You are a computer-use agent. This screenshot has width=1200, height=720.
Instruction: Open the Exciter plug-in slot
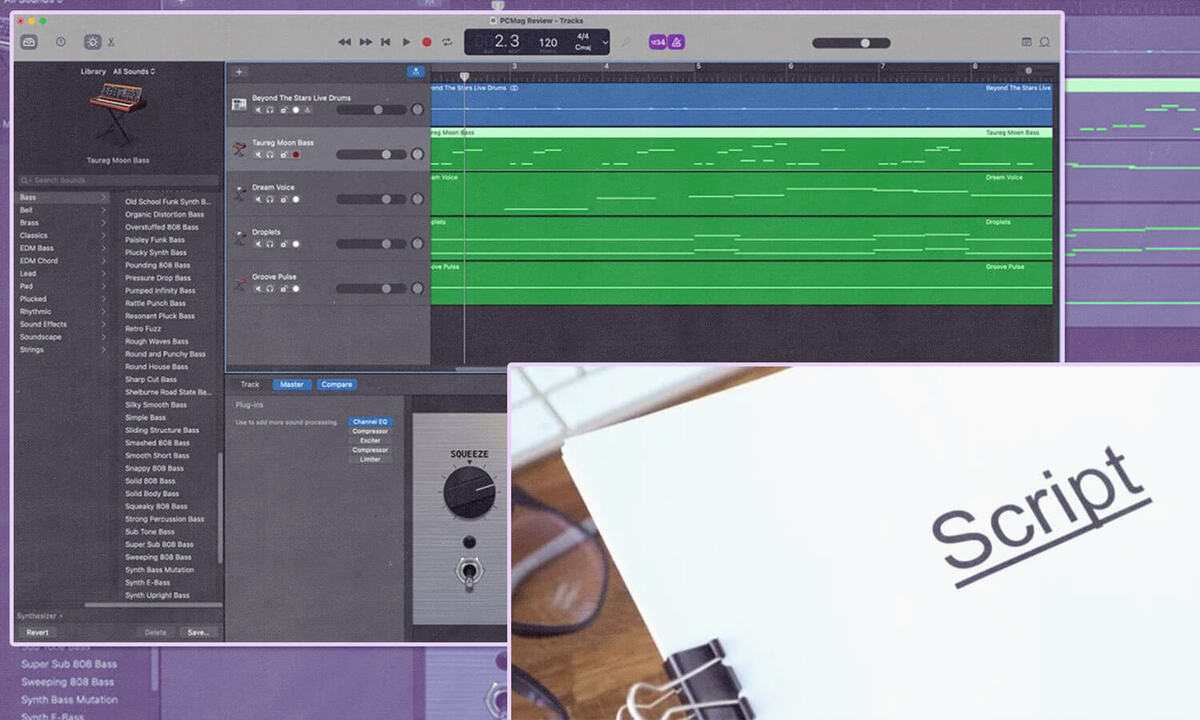(x=370, y=441)
